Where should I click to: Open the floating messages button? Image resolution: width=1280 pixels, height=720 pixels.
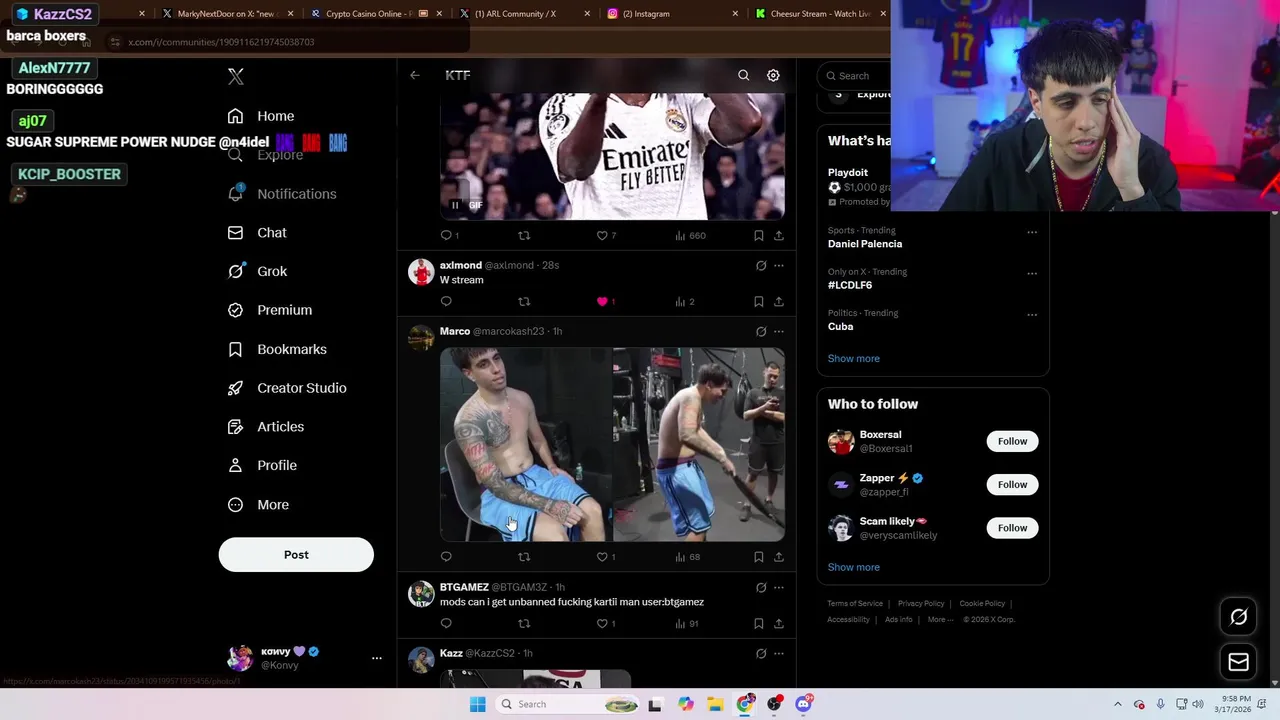click(1238, 662)
